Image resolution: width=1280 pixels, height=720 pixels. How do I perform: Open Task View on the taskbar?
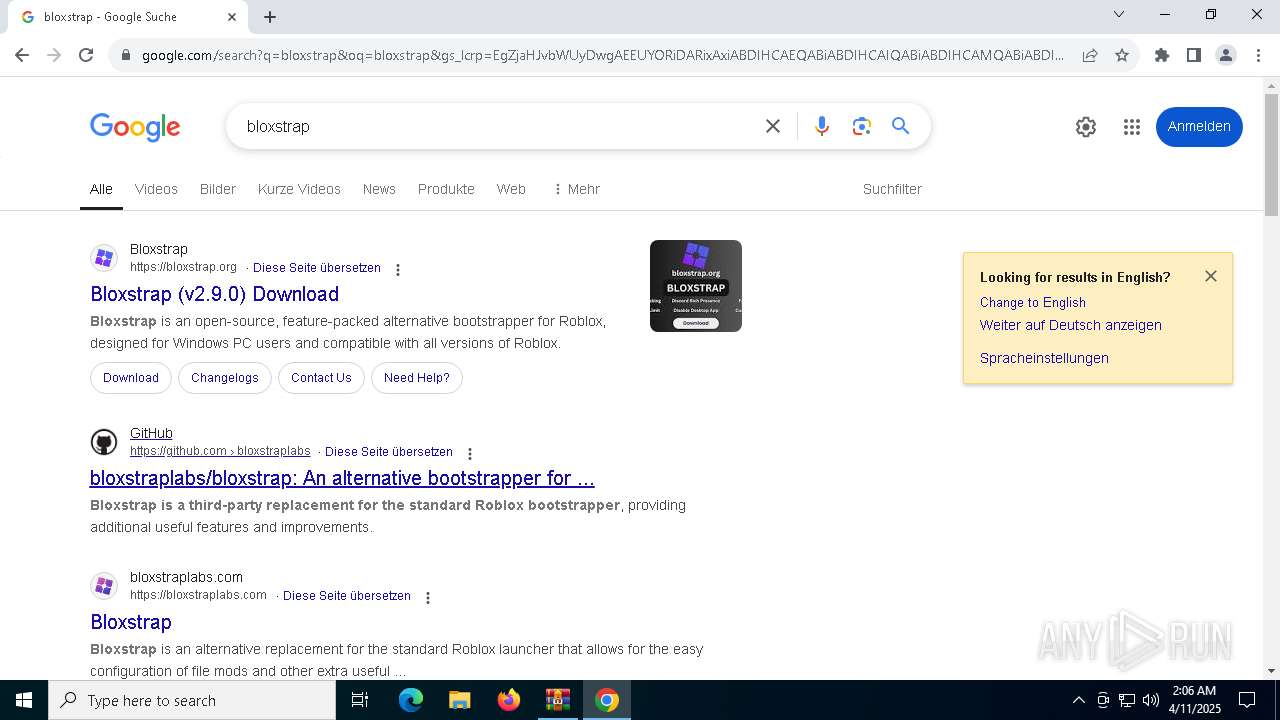point(360,700)
